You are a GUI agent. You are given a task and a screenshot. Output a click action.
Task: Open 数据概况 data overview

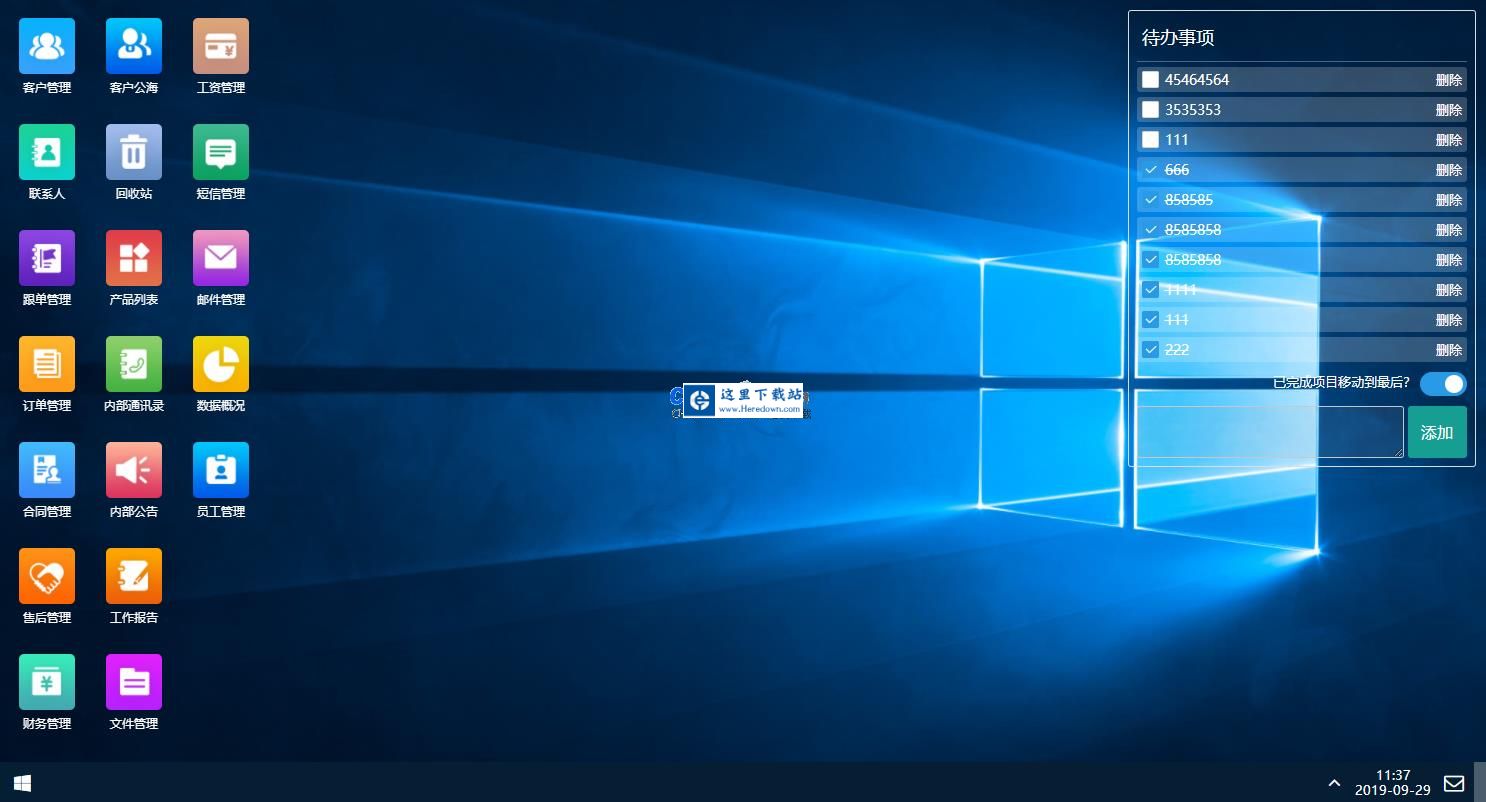220,364
